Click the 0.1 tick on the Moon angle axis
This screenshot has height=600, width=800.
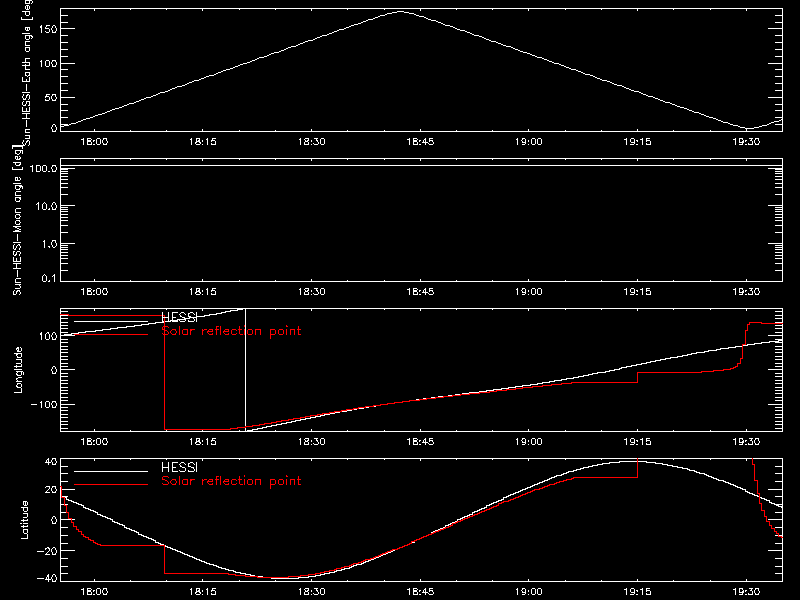(49, 278)
